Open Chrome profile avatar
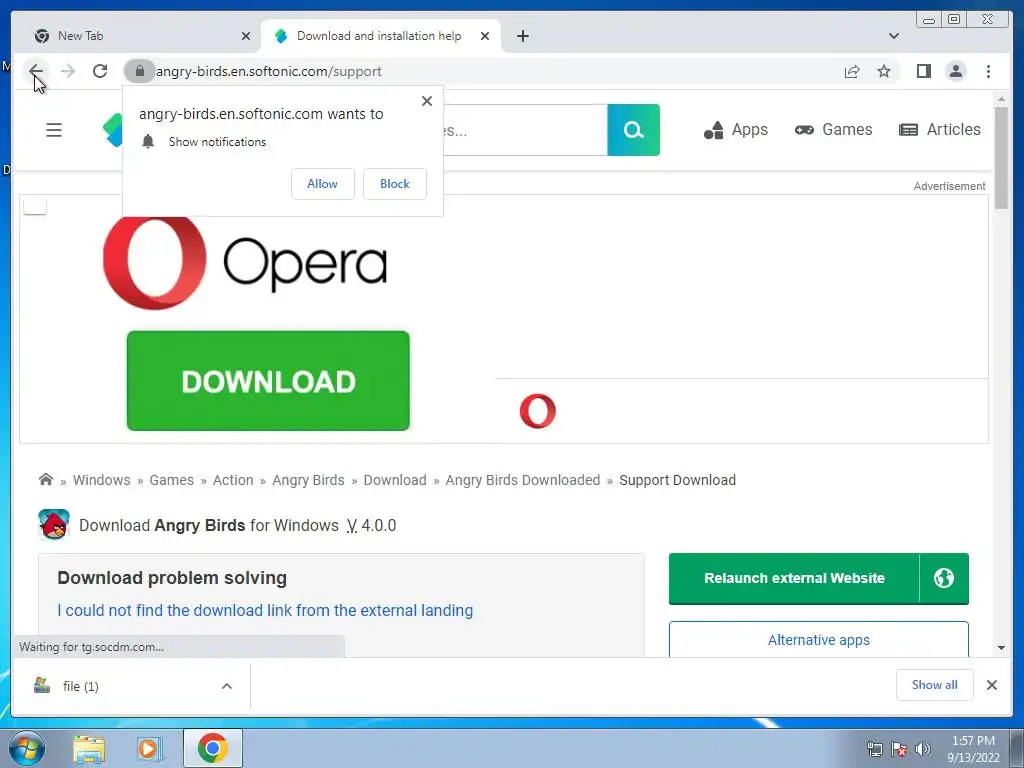 (955, 71)
